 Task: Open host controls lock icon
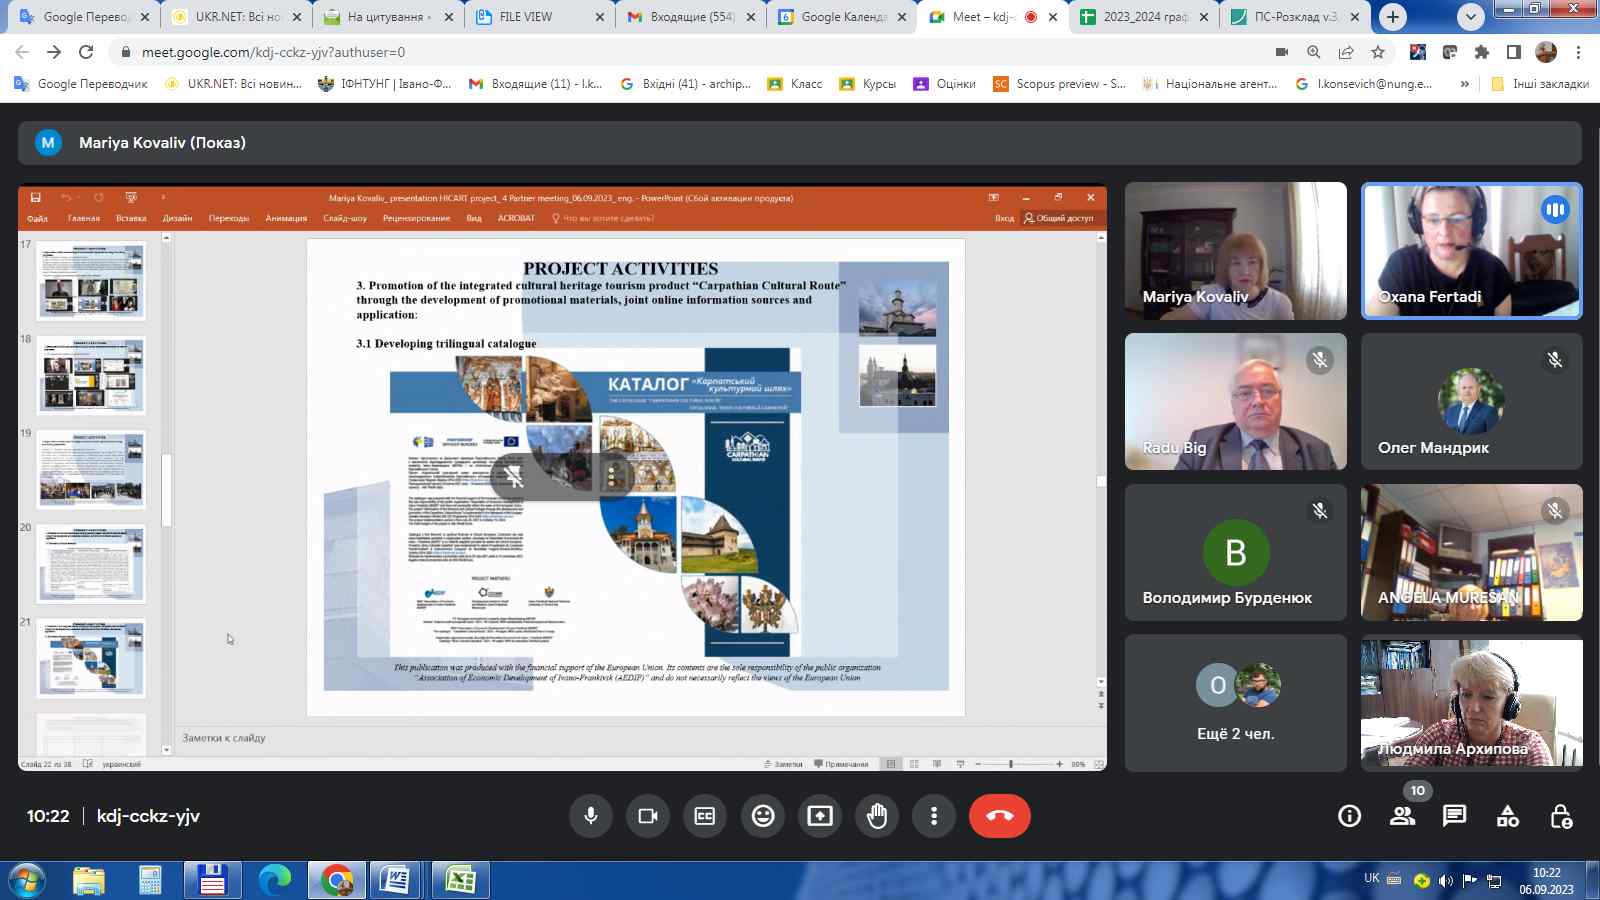(1560, 817)
